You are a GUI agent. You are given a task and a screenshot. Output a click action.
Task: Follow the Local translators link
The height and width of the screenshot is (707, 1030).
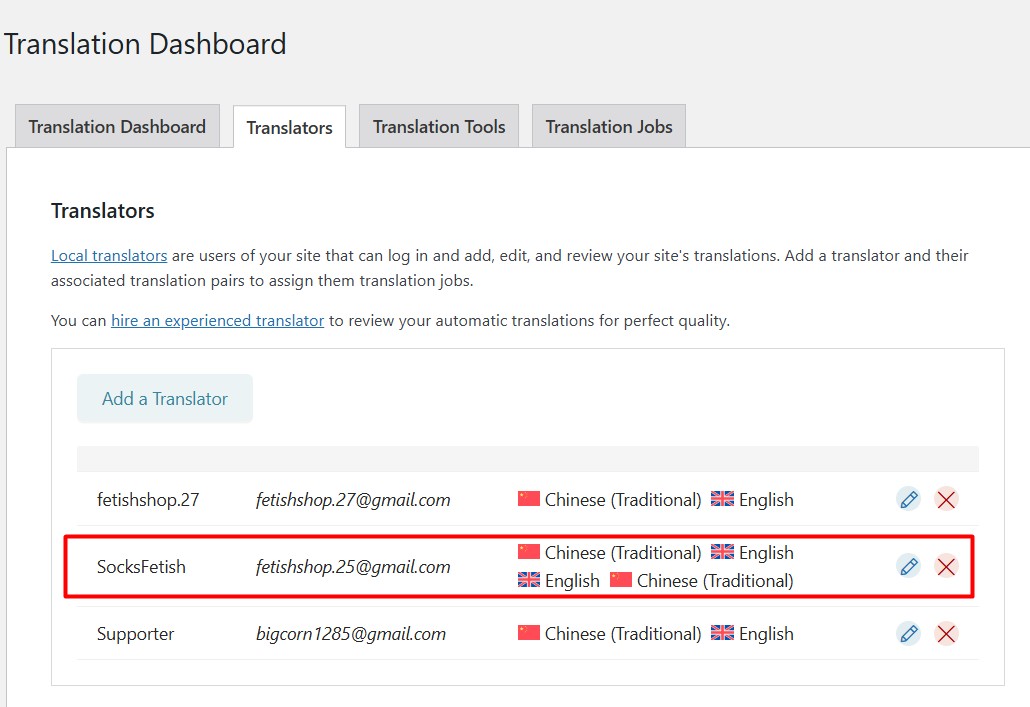pyautogui.click(x=109, y=256)
